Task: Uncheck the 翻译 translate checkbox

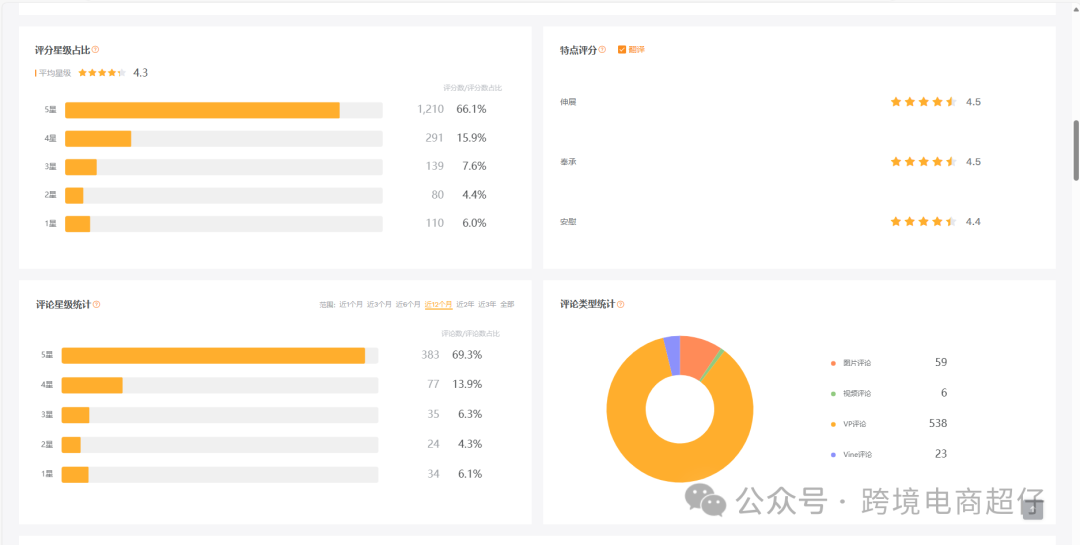Action: 622,50
